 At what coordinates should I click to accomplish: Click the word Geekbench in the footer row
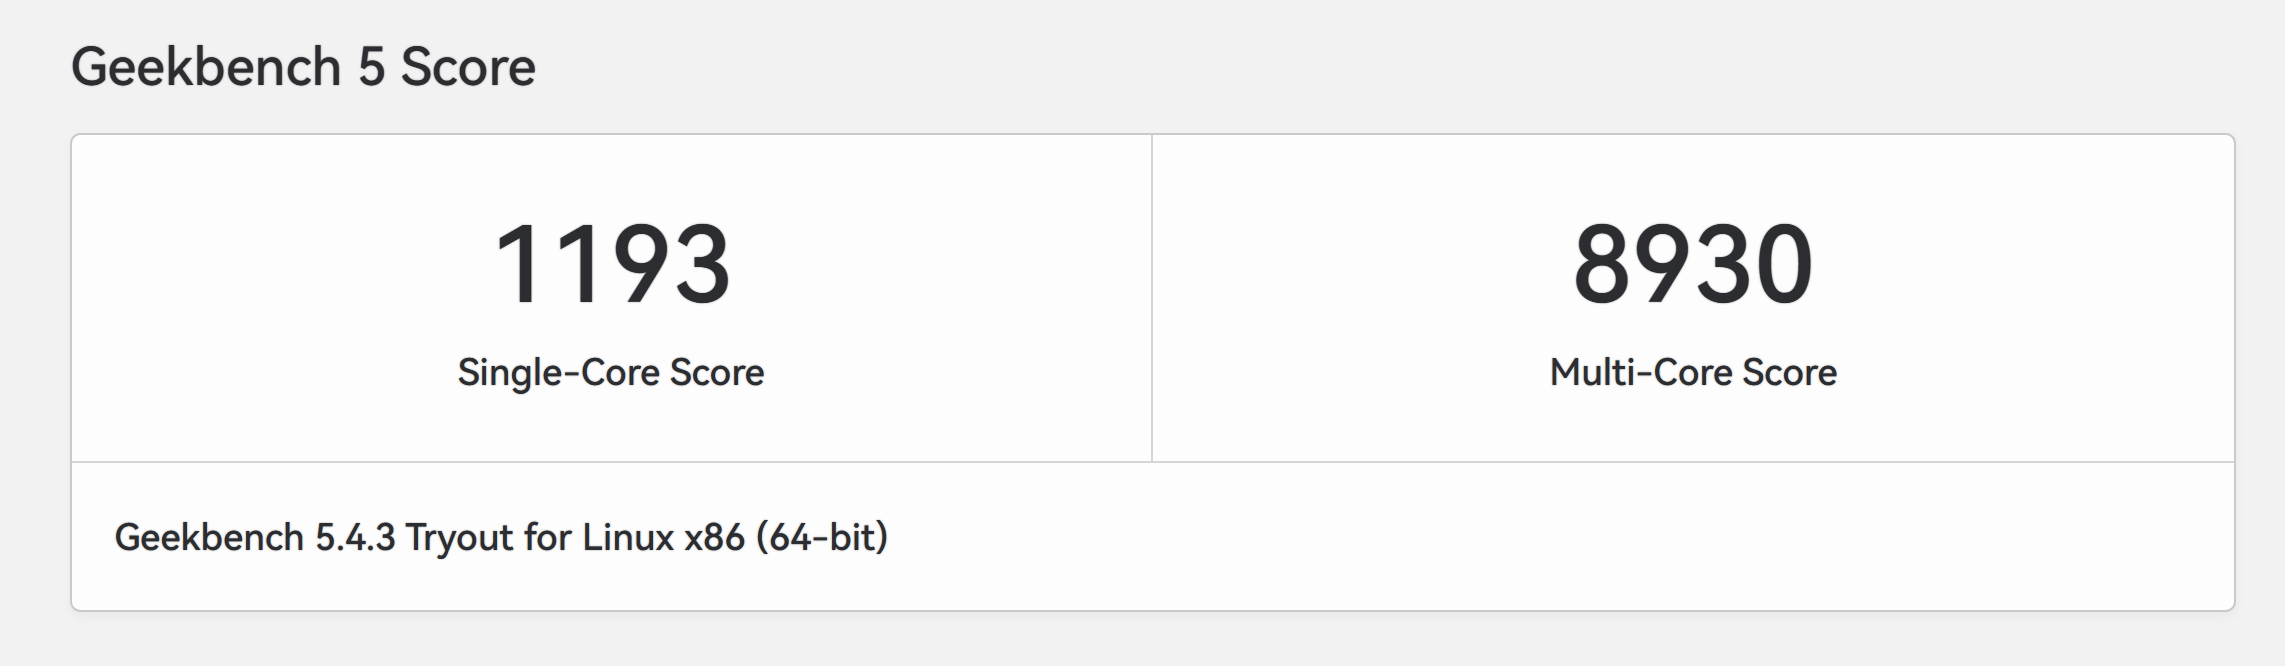[x=209, y=538]
